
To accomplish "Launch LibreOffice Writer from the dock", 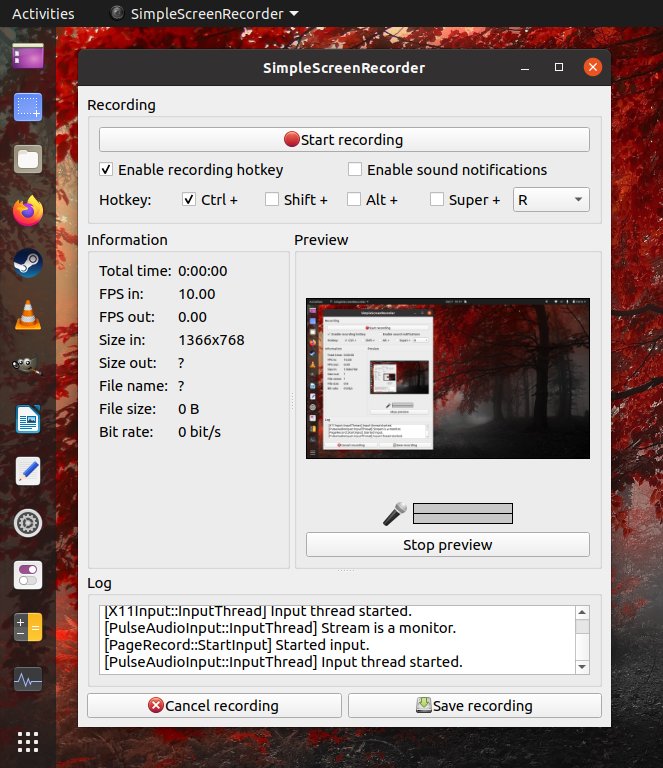I will tap(28, 419).
